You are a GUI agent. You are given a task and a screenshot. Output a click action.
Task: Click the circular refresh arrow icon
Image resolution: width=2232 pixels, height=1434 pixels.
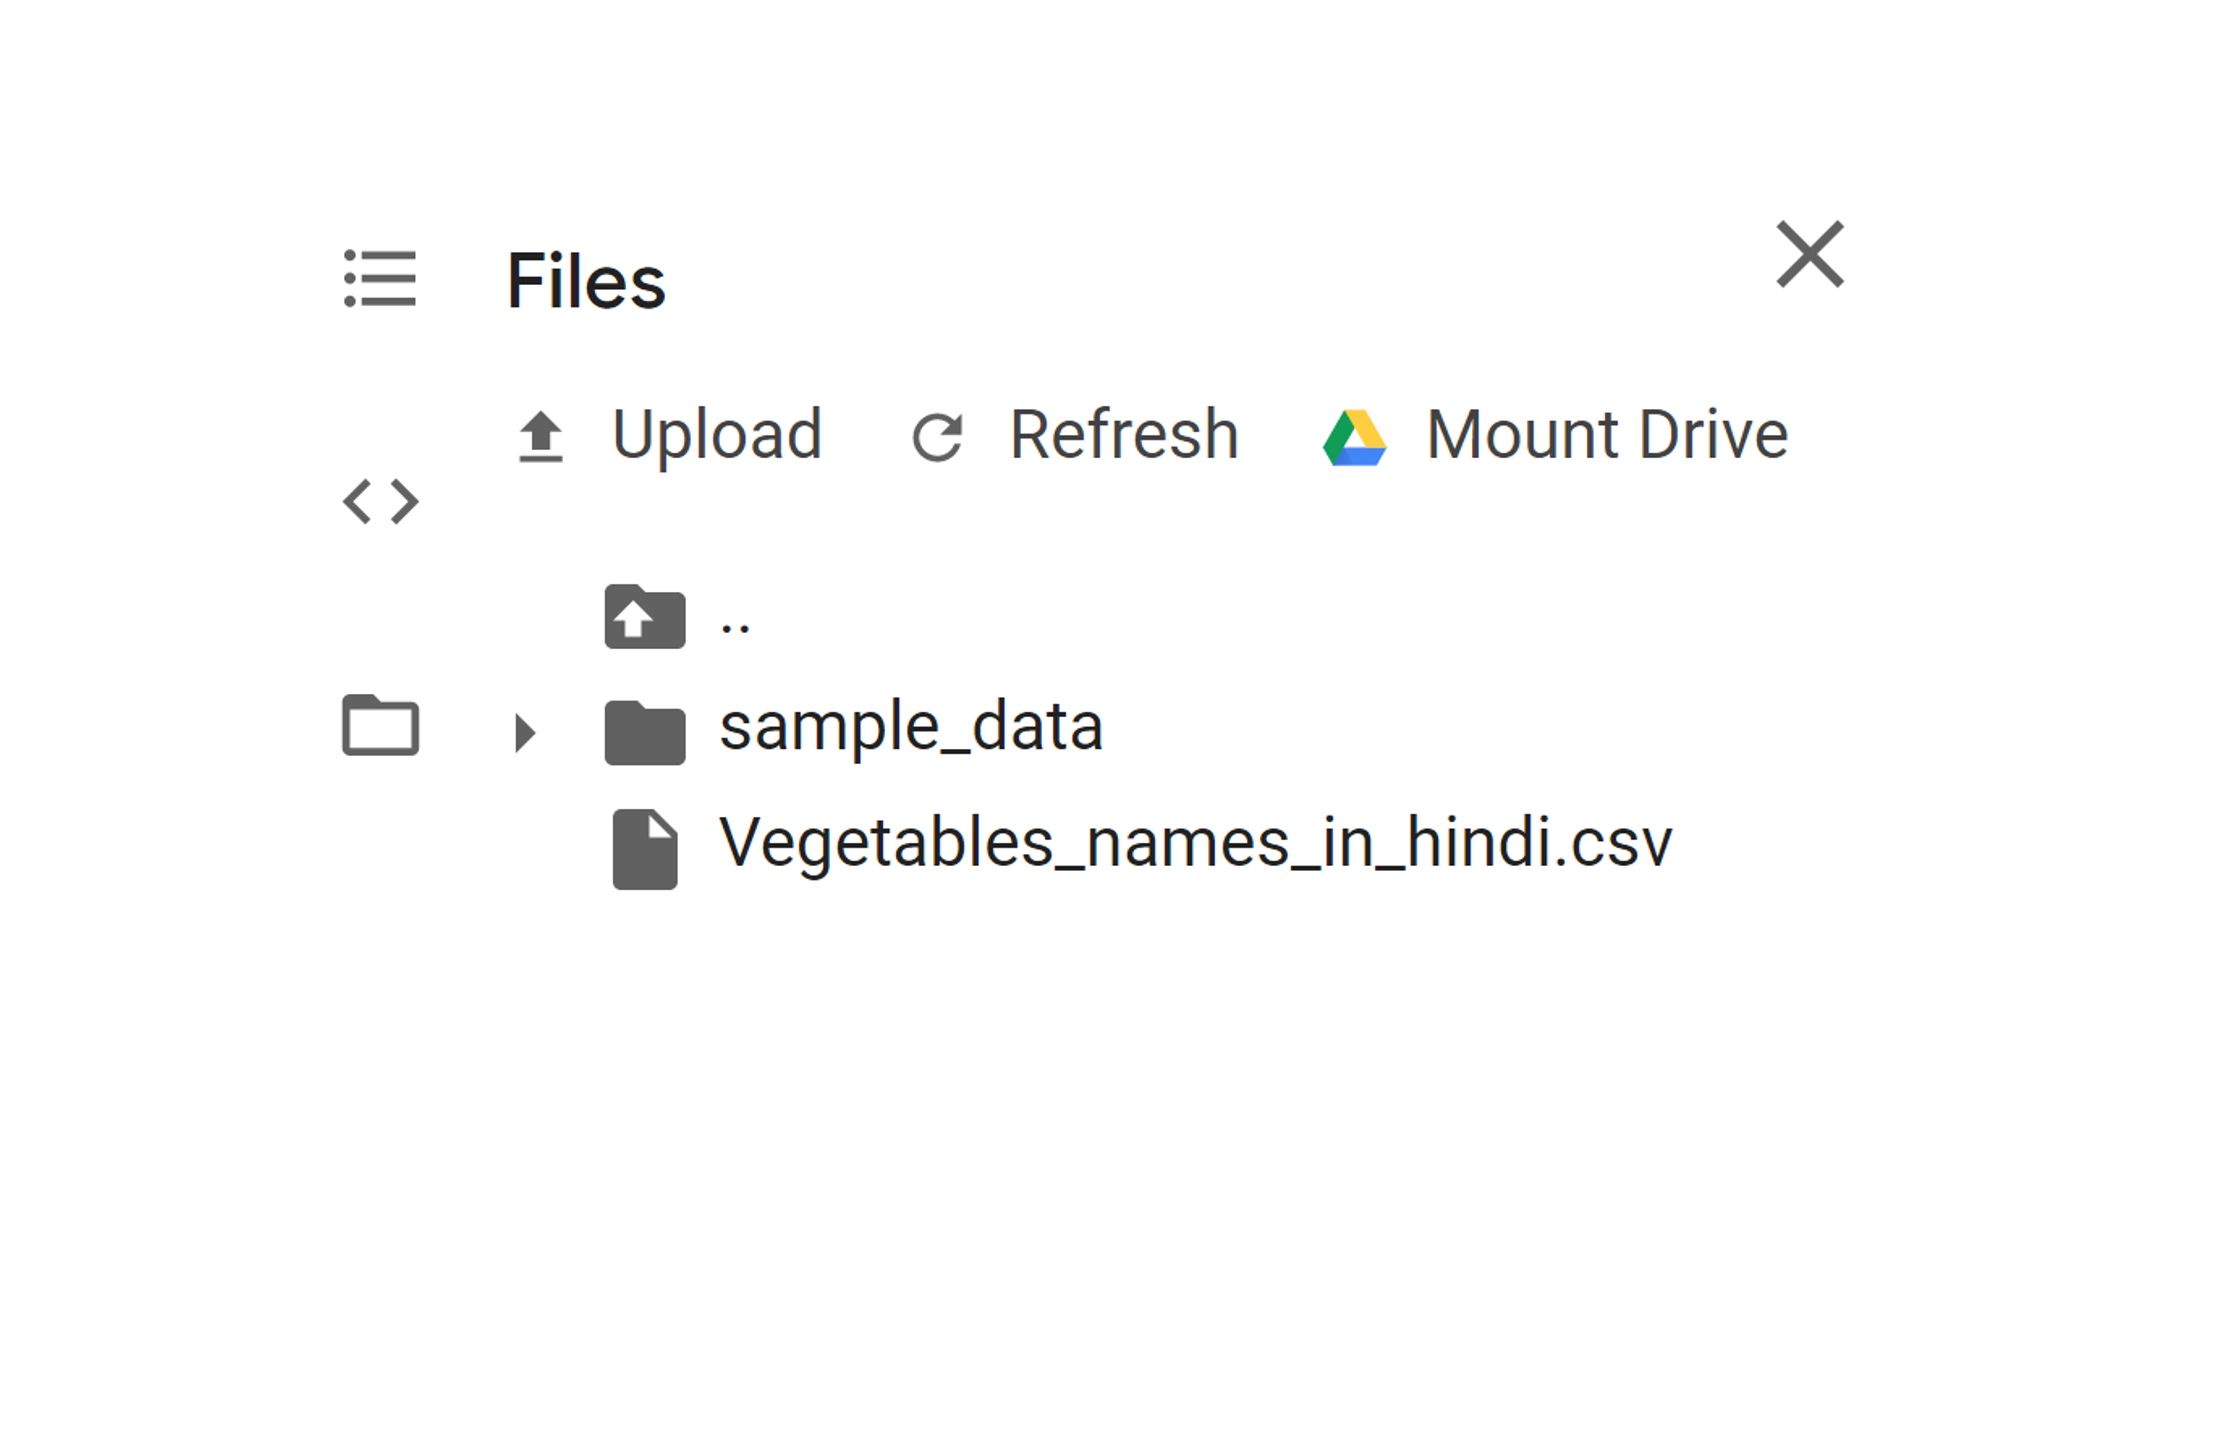coord(937,437)
